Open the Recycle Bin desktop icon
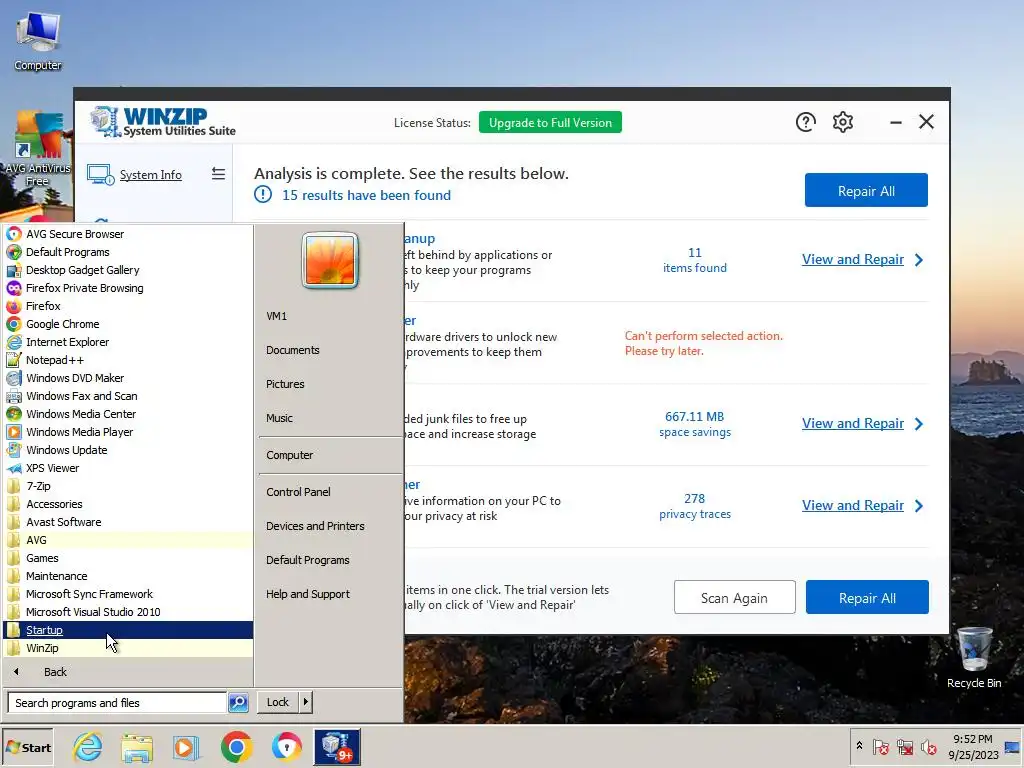Screen dimensions: 1024x768 974,658
